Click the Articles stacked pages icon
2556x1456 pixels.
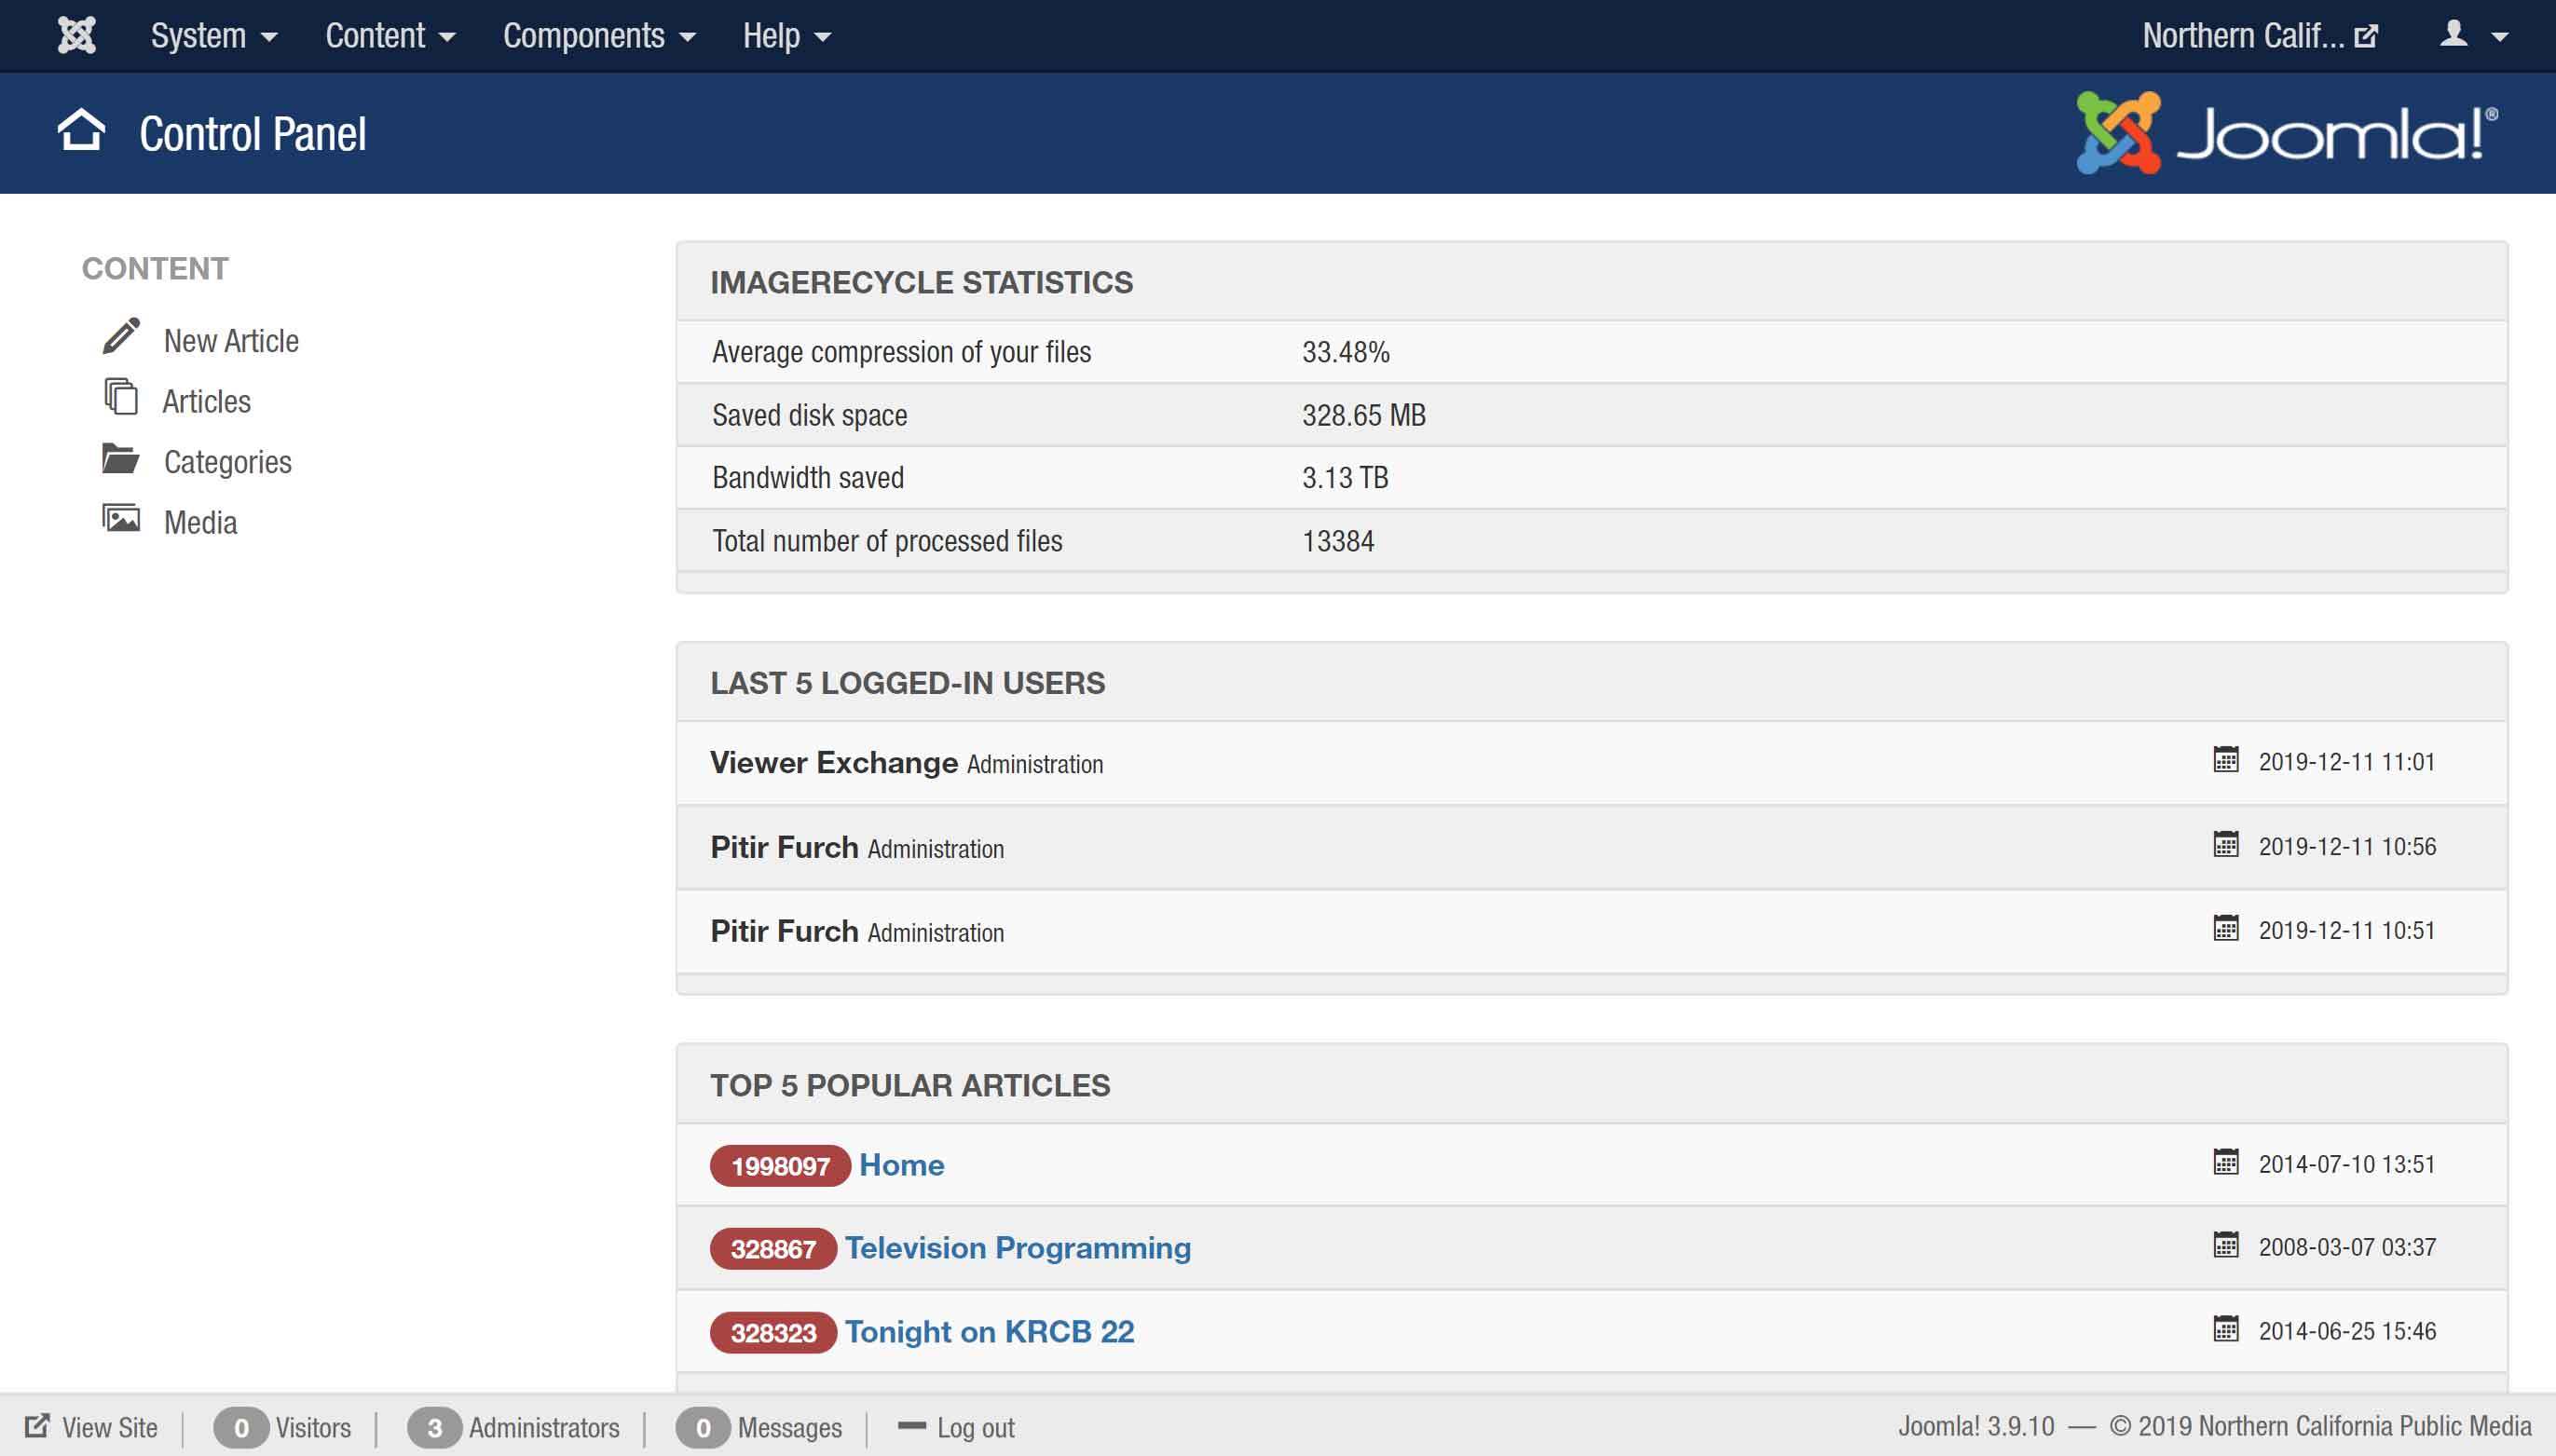[x=121, y=397]
